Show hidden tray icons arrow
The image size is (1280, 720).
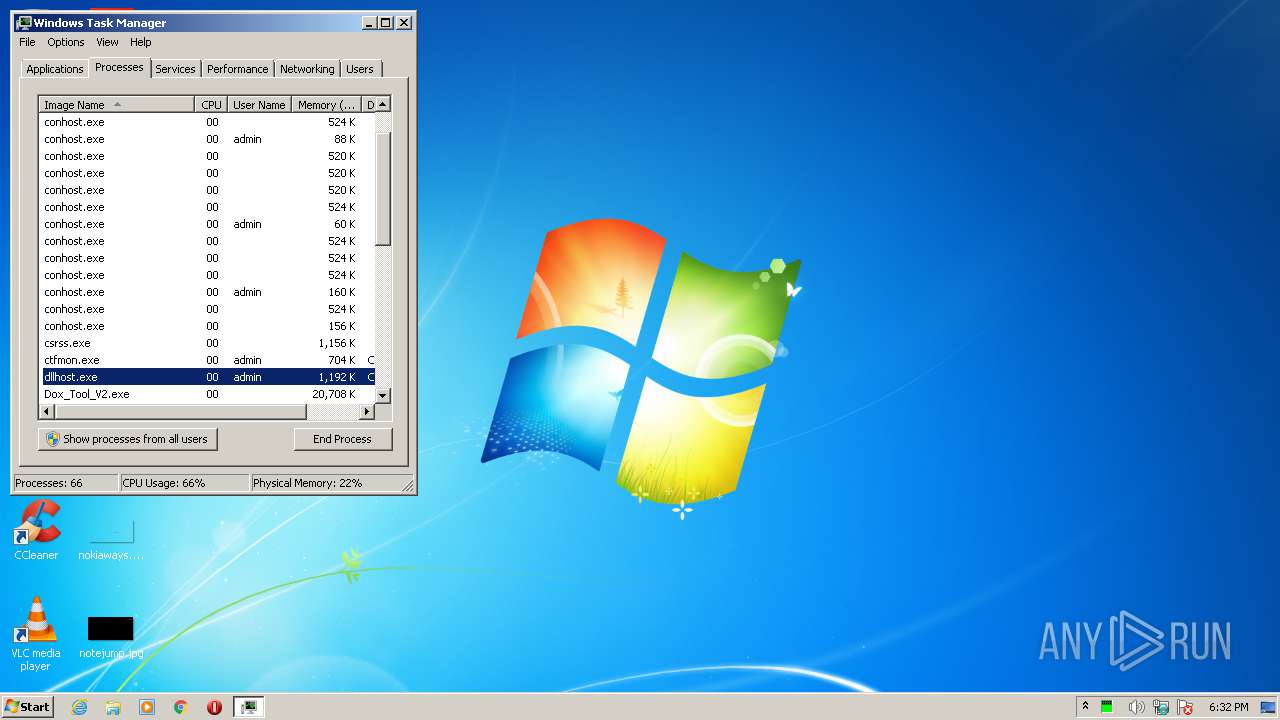coord(1085,707)
